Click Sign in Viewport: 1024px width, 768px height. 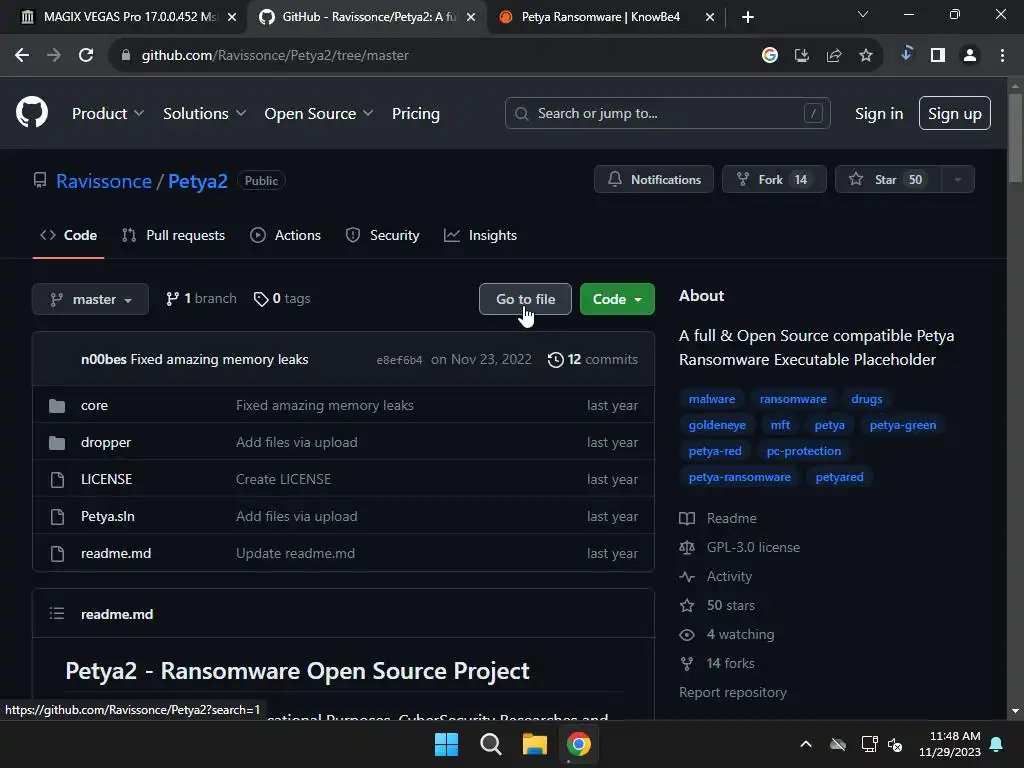point(879,114)
